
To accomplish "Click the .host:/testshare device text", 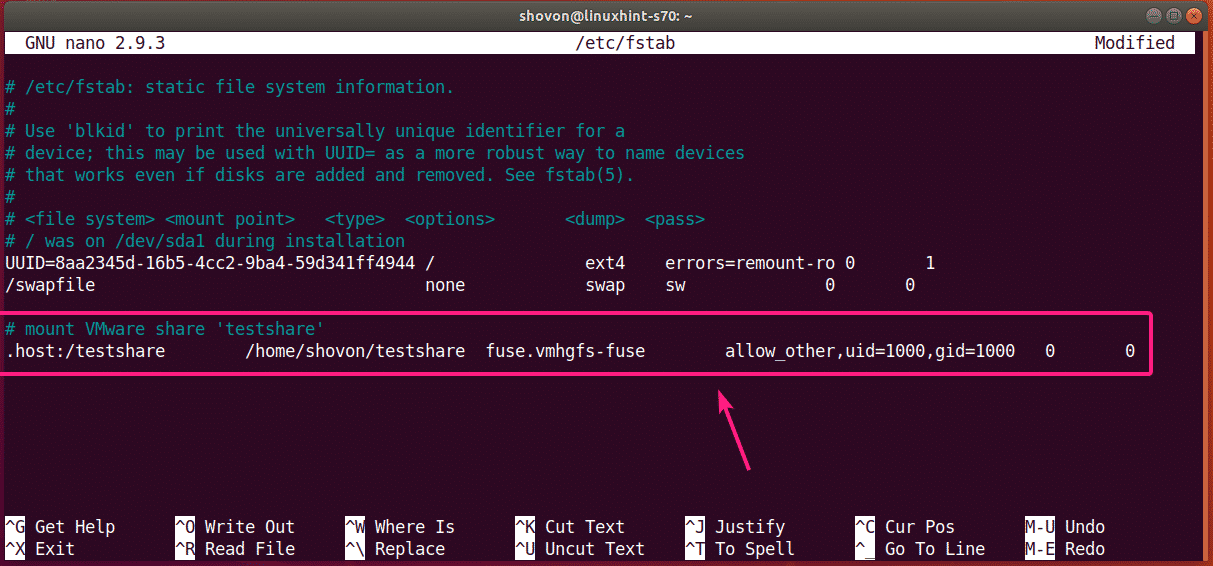I will (x=85, y=351).
